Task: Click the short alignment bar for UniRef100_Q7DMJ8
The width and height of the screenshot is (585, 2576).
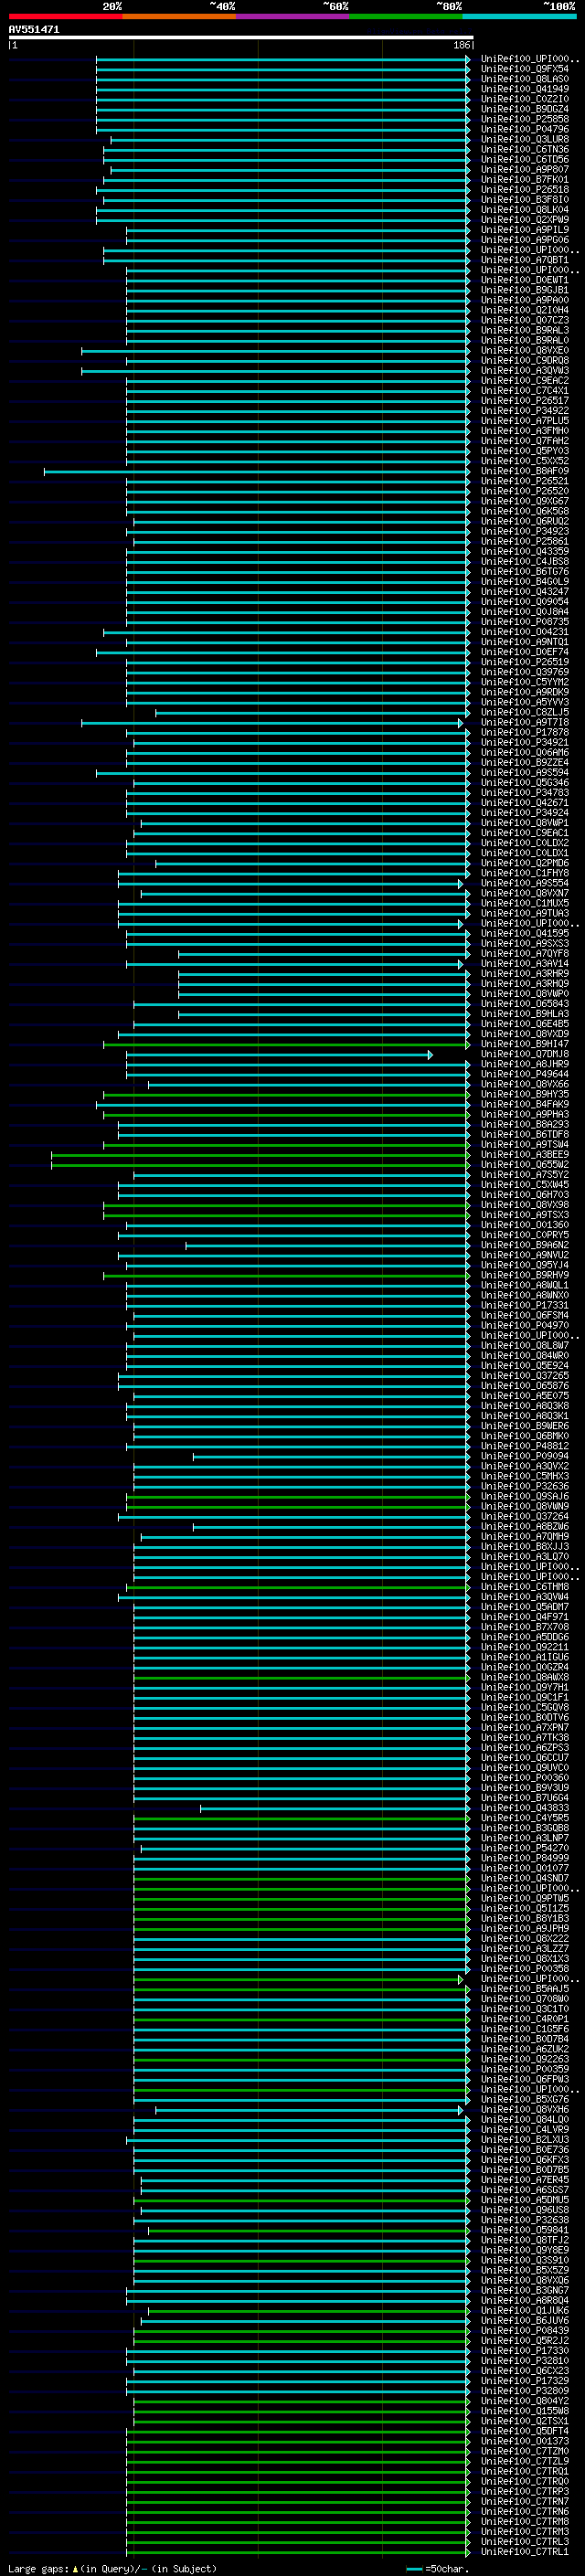Action: (x=279, y=1055)
